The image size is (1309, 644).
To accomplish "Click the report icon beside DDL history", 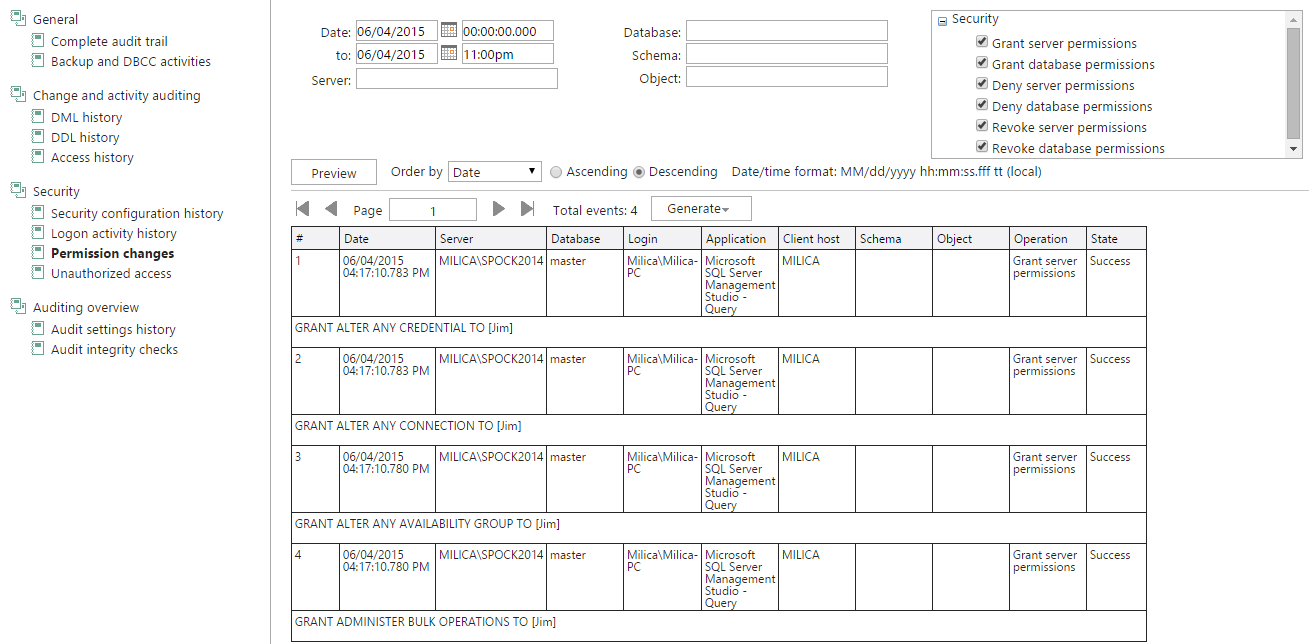I will pos(38,137).
